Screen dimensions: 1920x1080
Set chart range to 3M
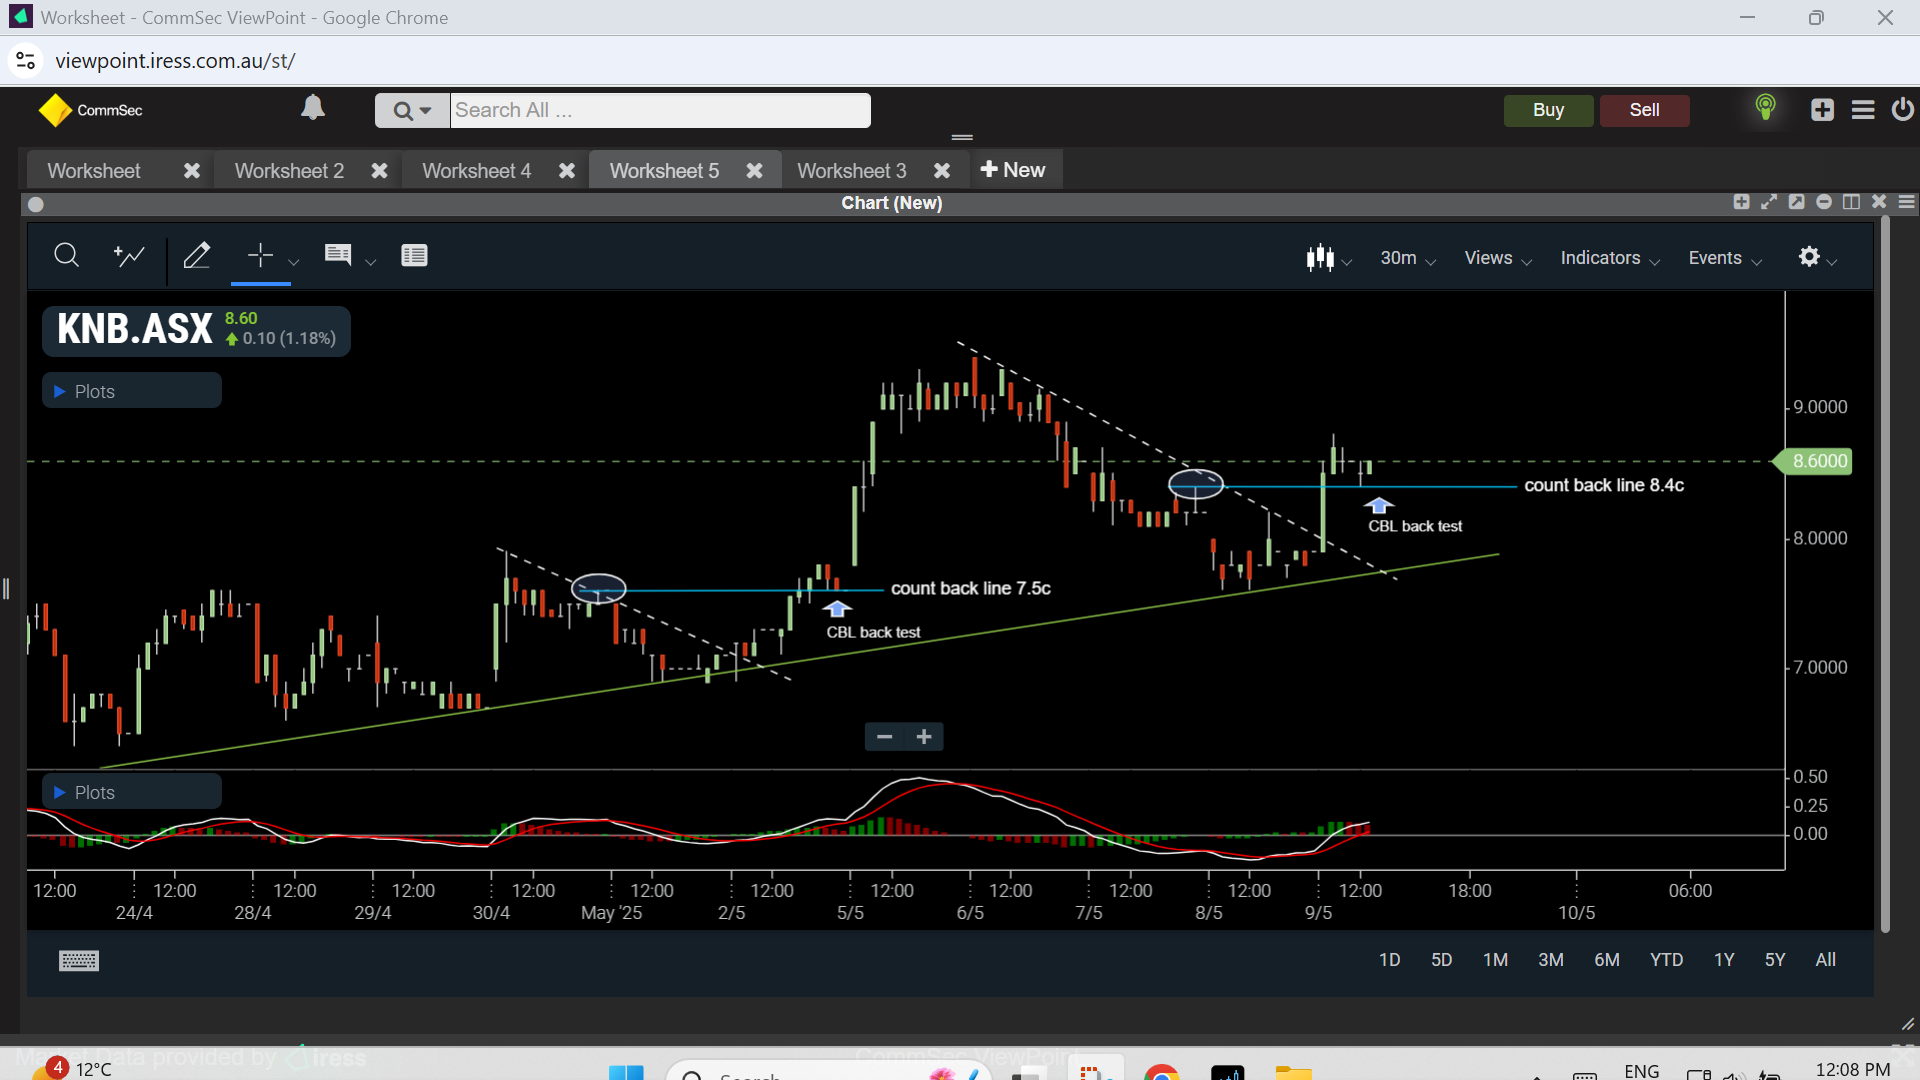point(1550,960)
